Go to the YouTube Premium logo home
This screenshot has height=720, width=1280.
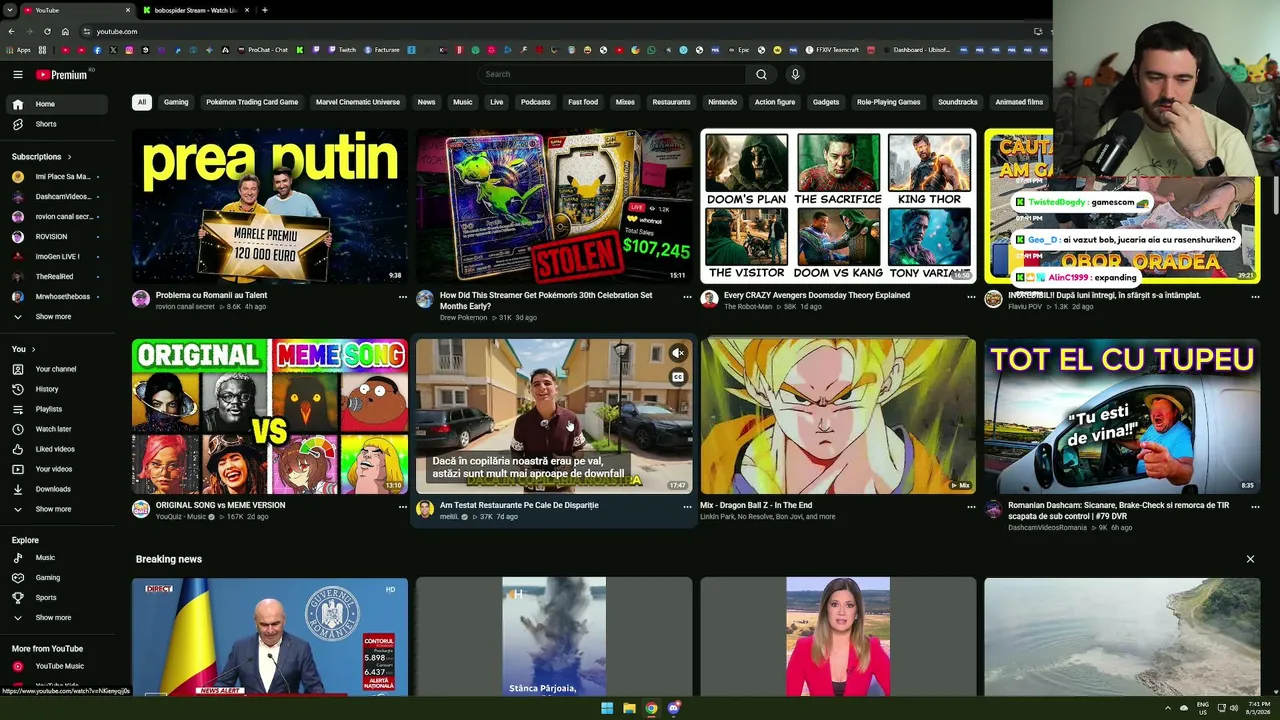62,74
